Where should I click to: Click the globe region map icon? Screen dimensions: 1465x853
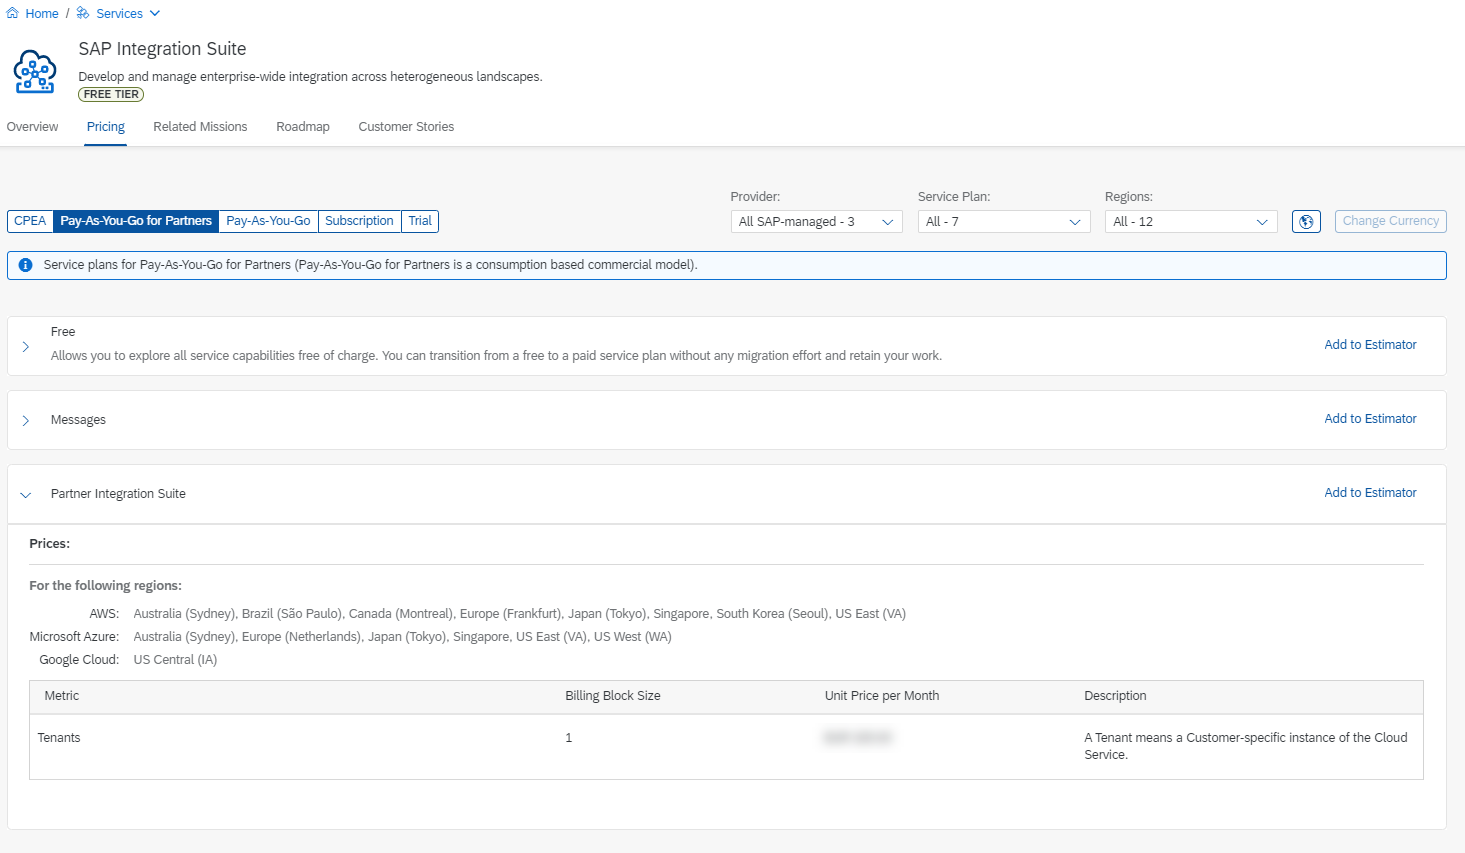coord(1306,222)
